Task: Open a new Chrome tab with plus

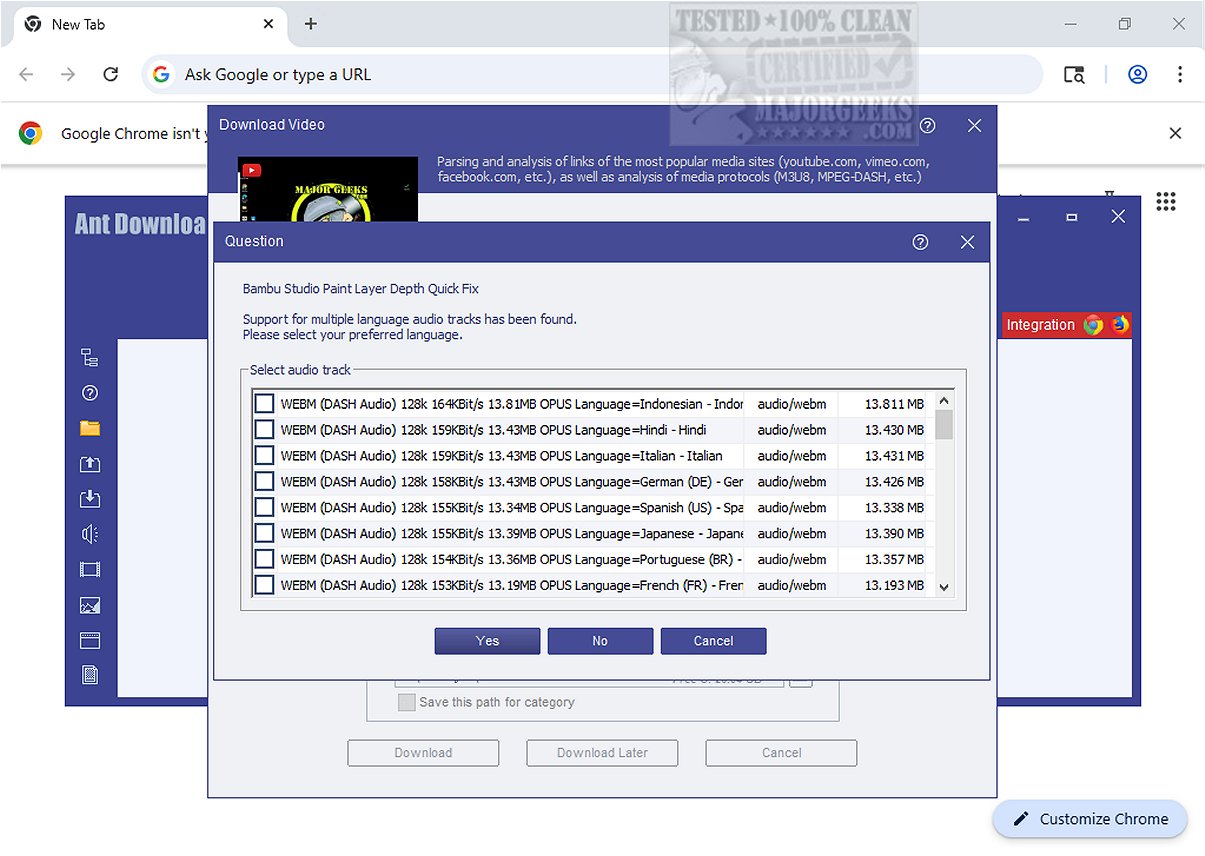Action: tap(311, 24)
